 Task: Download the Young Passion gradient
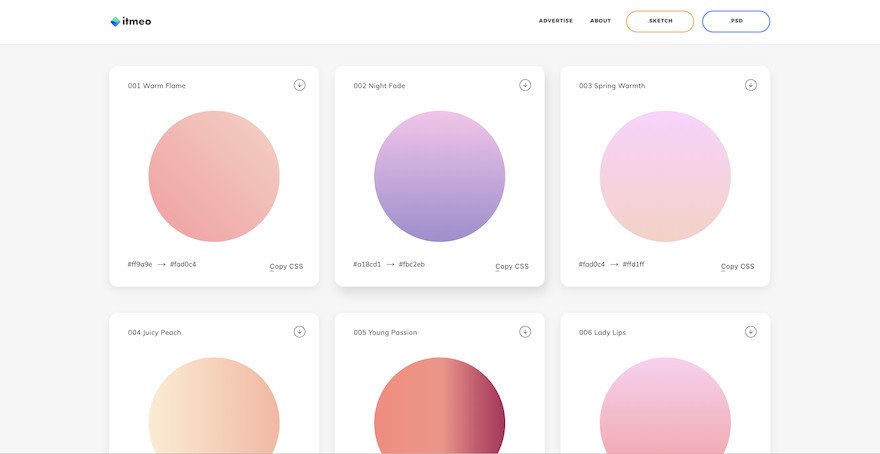[x=525, y=332]
